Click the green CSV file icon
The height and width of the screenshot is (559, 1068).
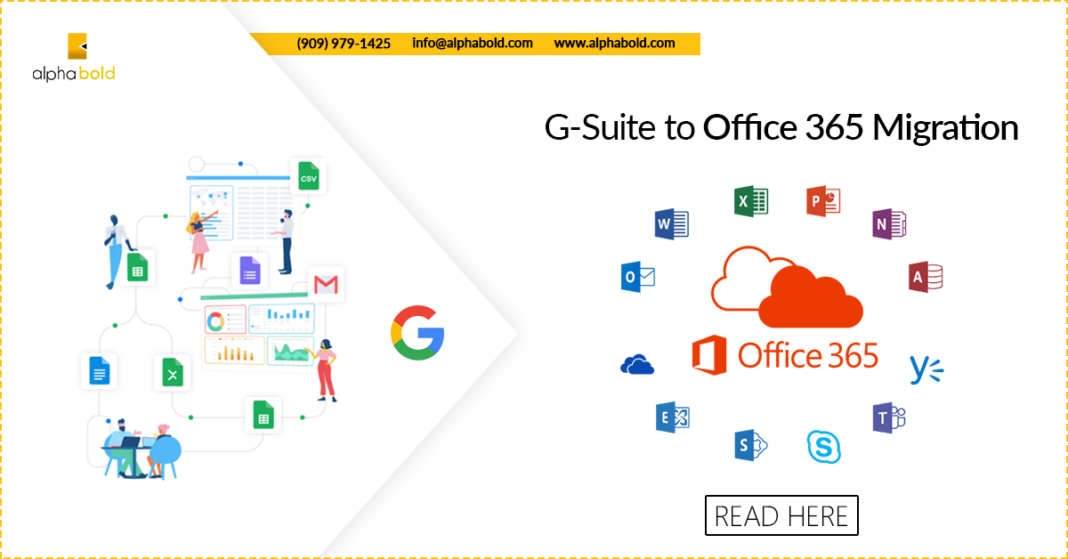coord(308,178)
